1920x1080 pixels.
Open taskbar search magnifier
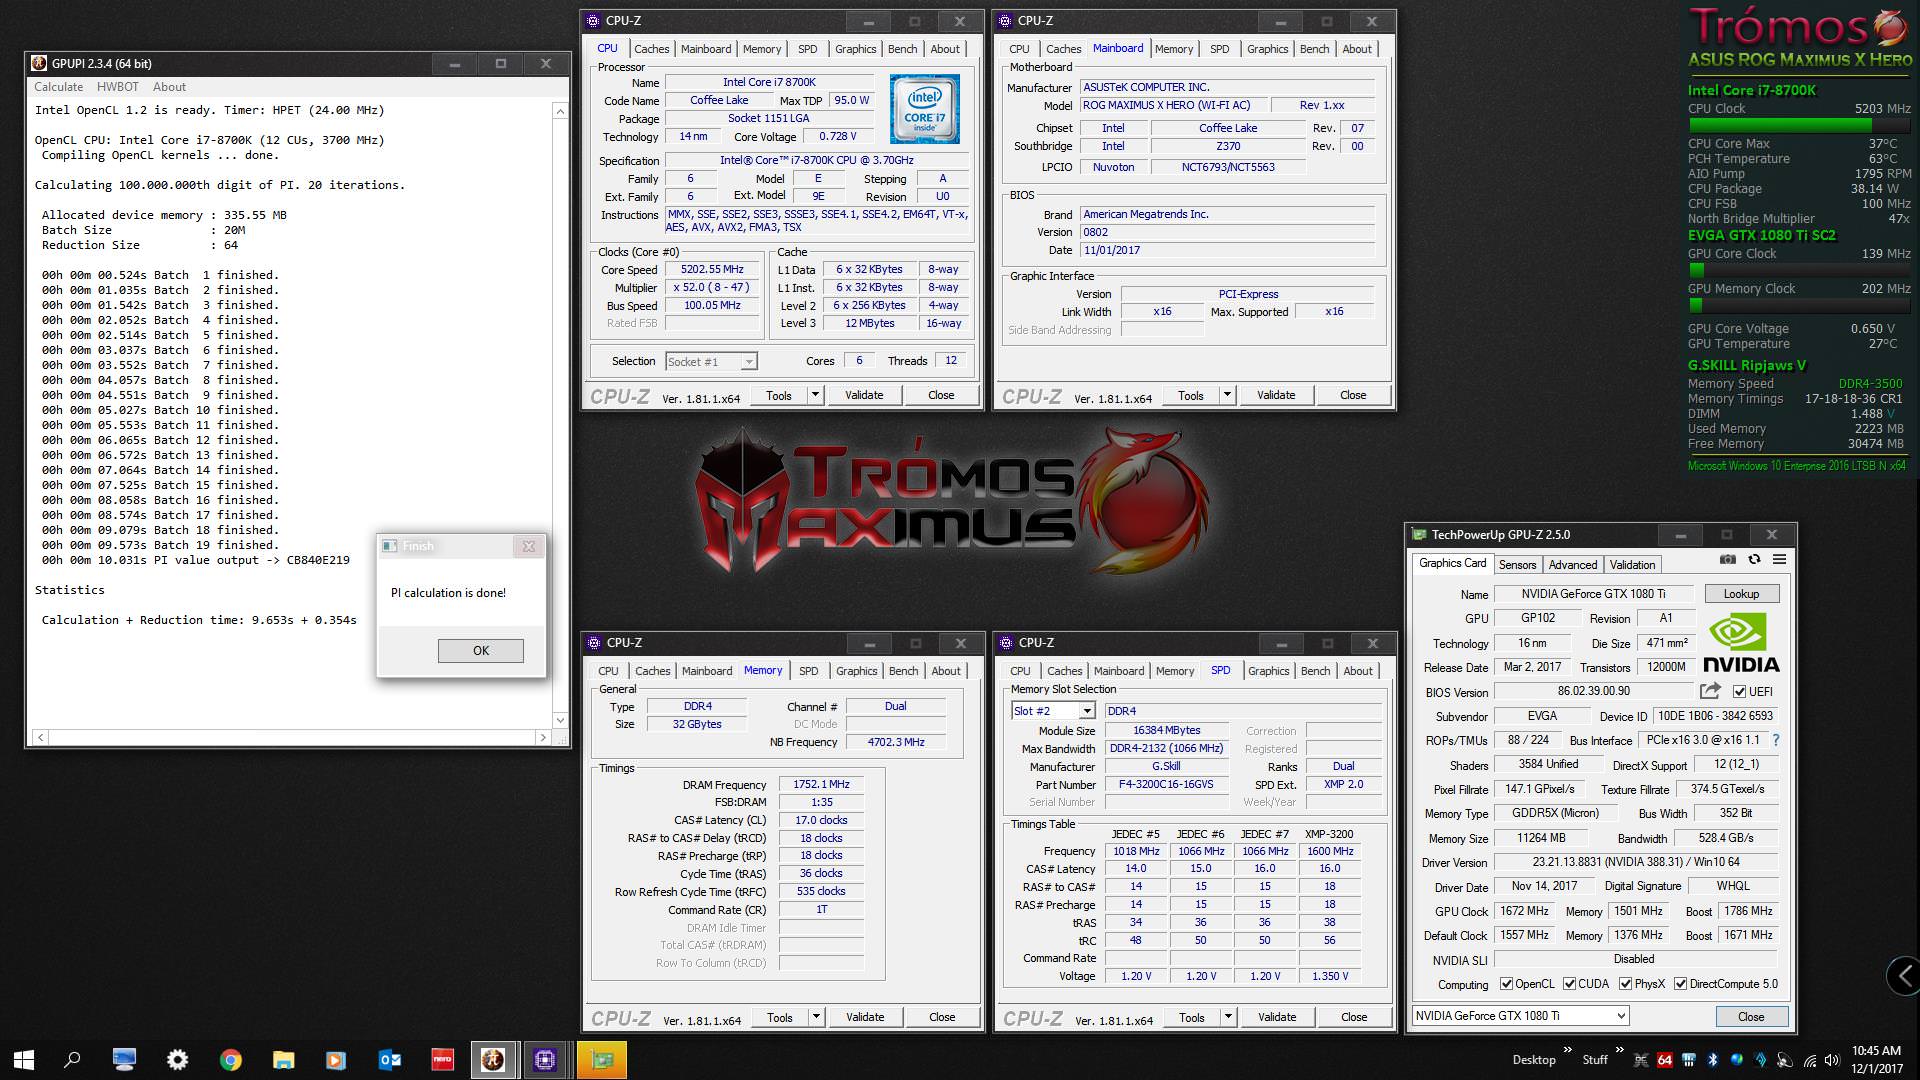click(72, 1060)
